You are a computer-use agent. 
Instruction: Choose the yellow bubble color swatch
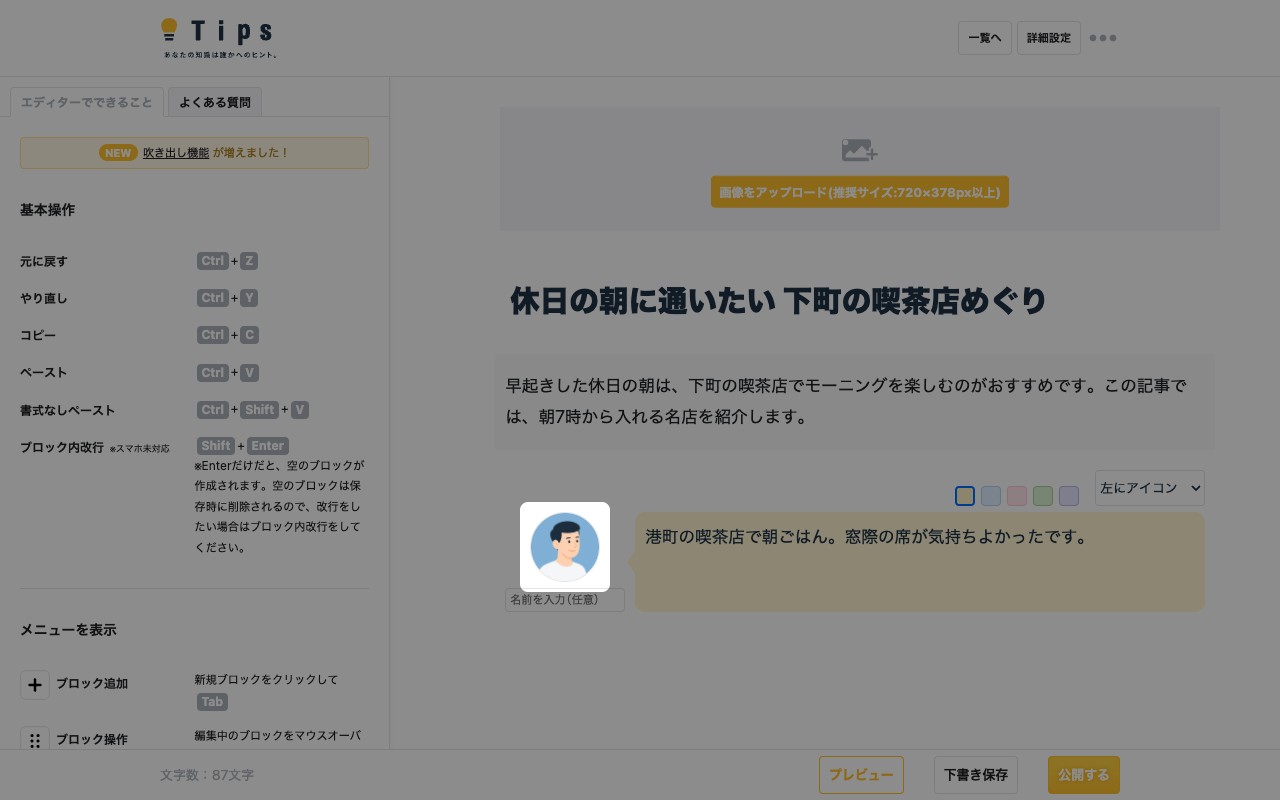[x=965, y=496]
